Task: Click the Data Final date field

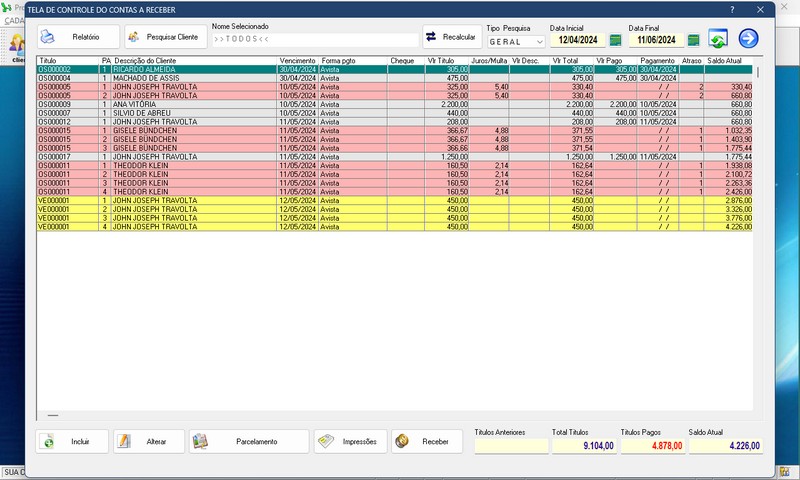Action: click(656, 40)
